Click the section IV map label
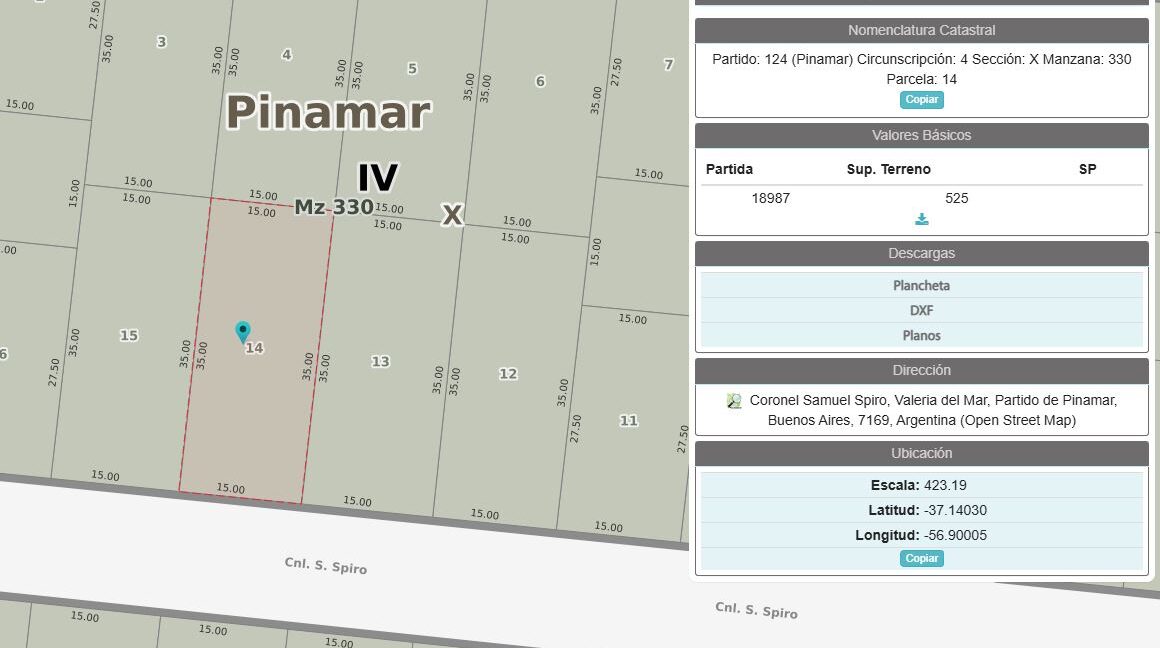The width and height of the screenshot is (1160, 648). [378, 178]
